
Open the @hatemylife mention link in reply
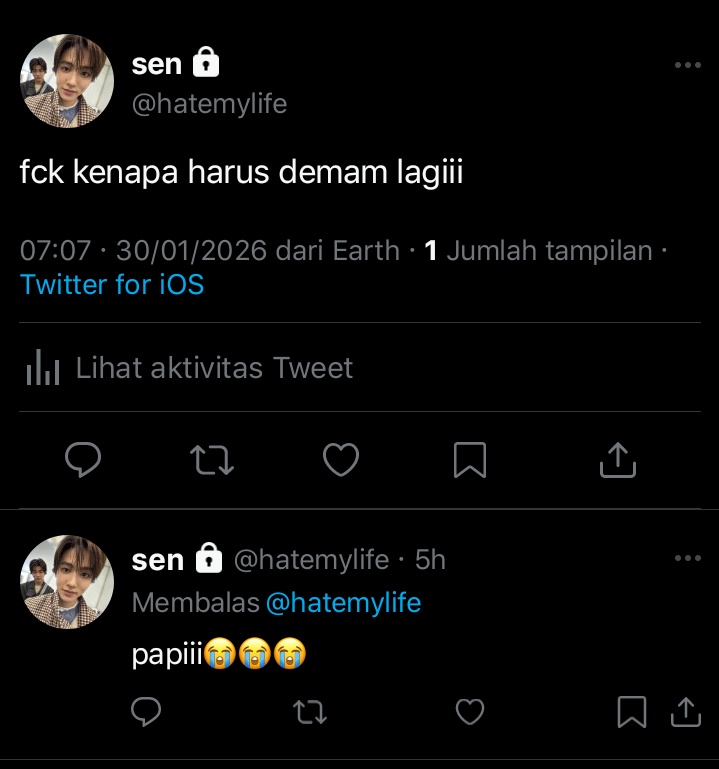pyautogui.click(x=343, y=603)
